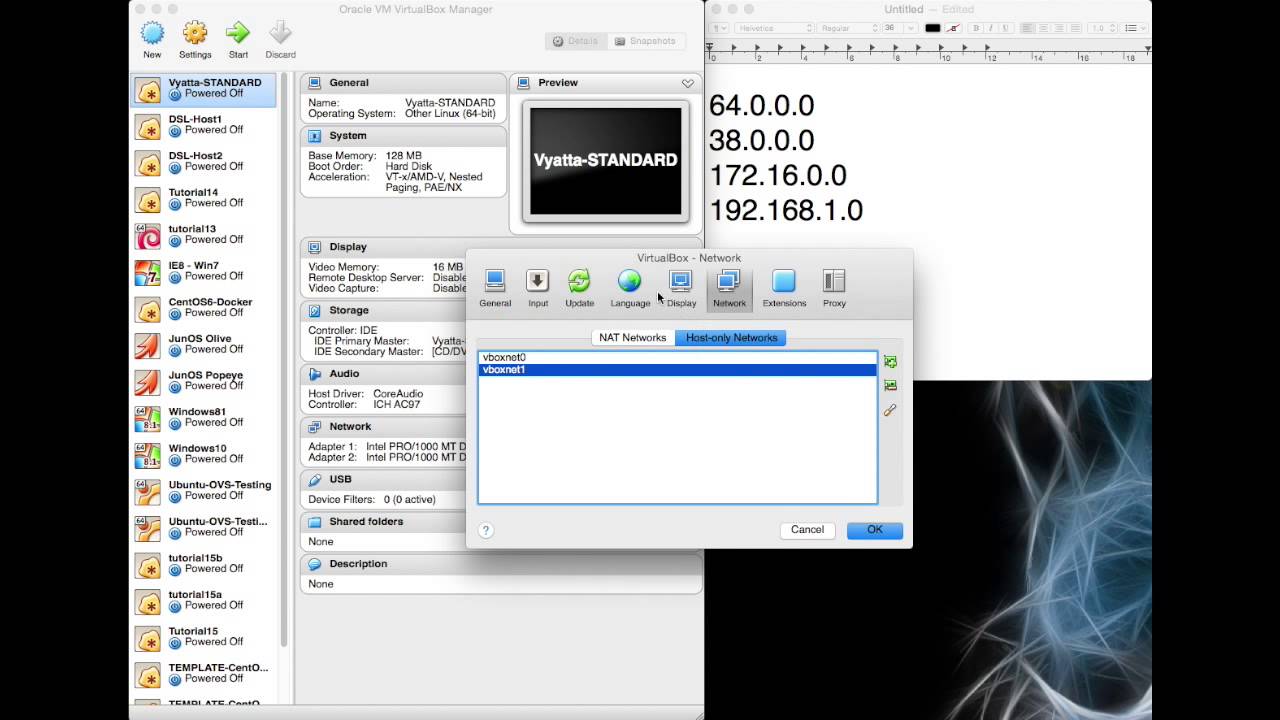This screenshot has width=1280, height=720.
Task: Align text right in TextEdit
Action: click(1059, 28)
